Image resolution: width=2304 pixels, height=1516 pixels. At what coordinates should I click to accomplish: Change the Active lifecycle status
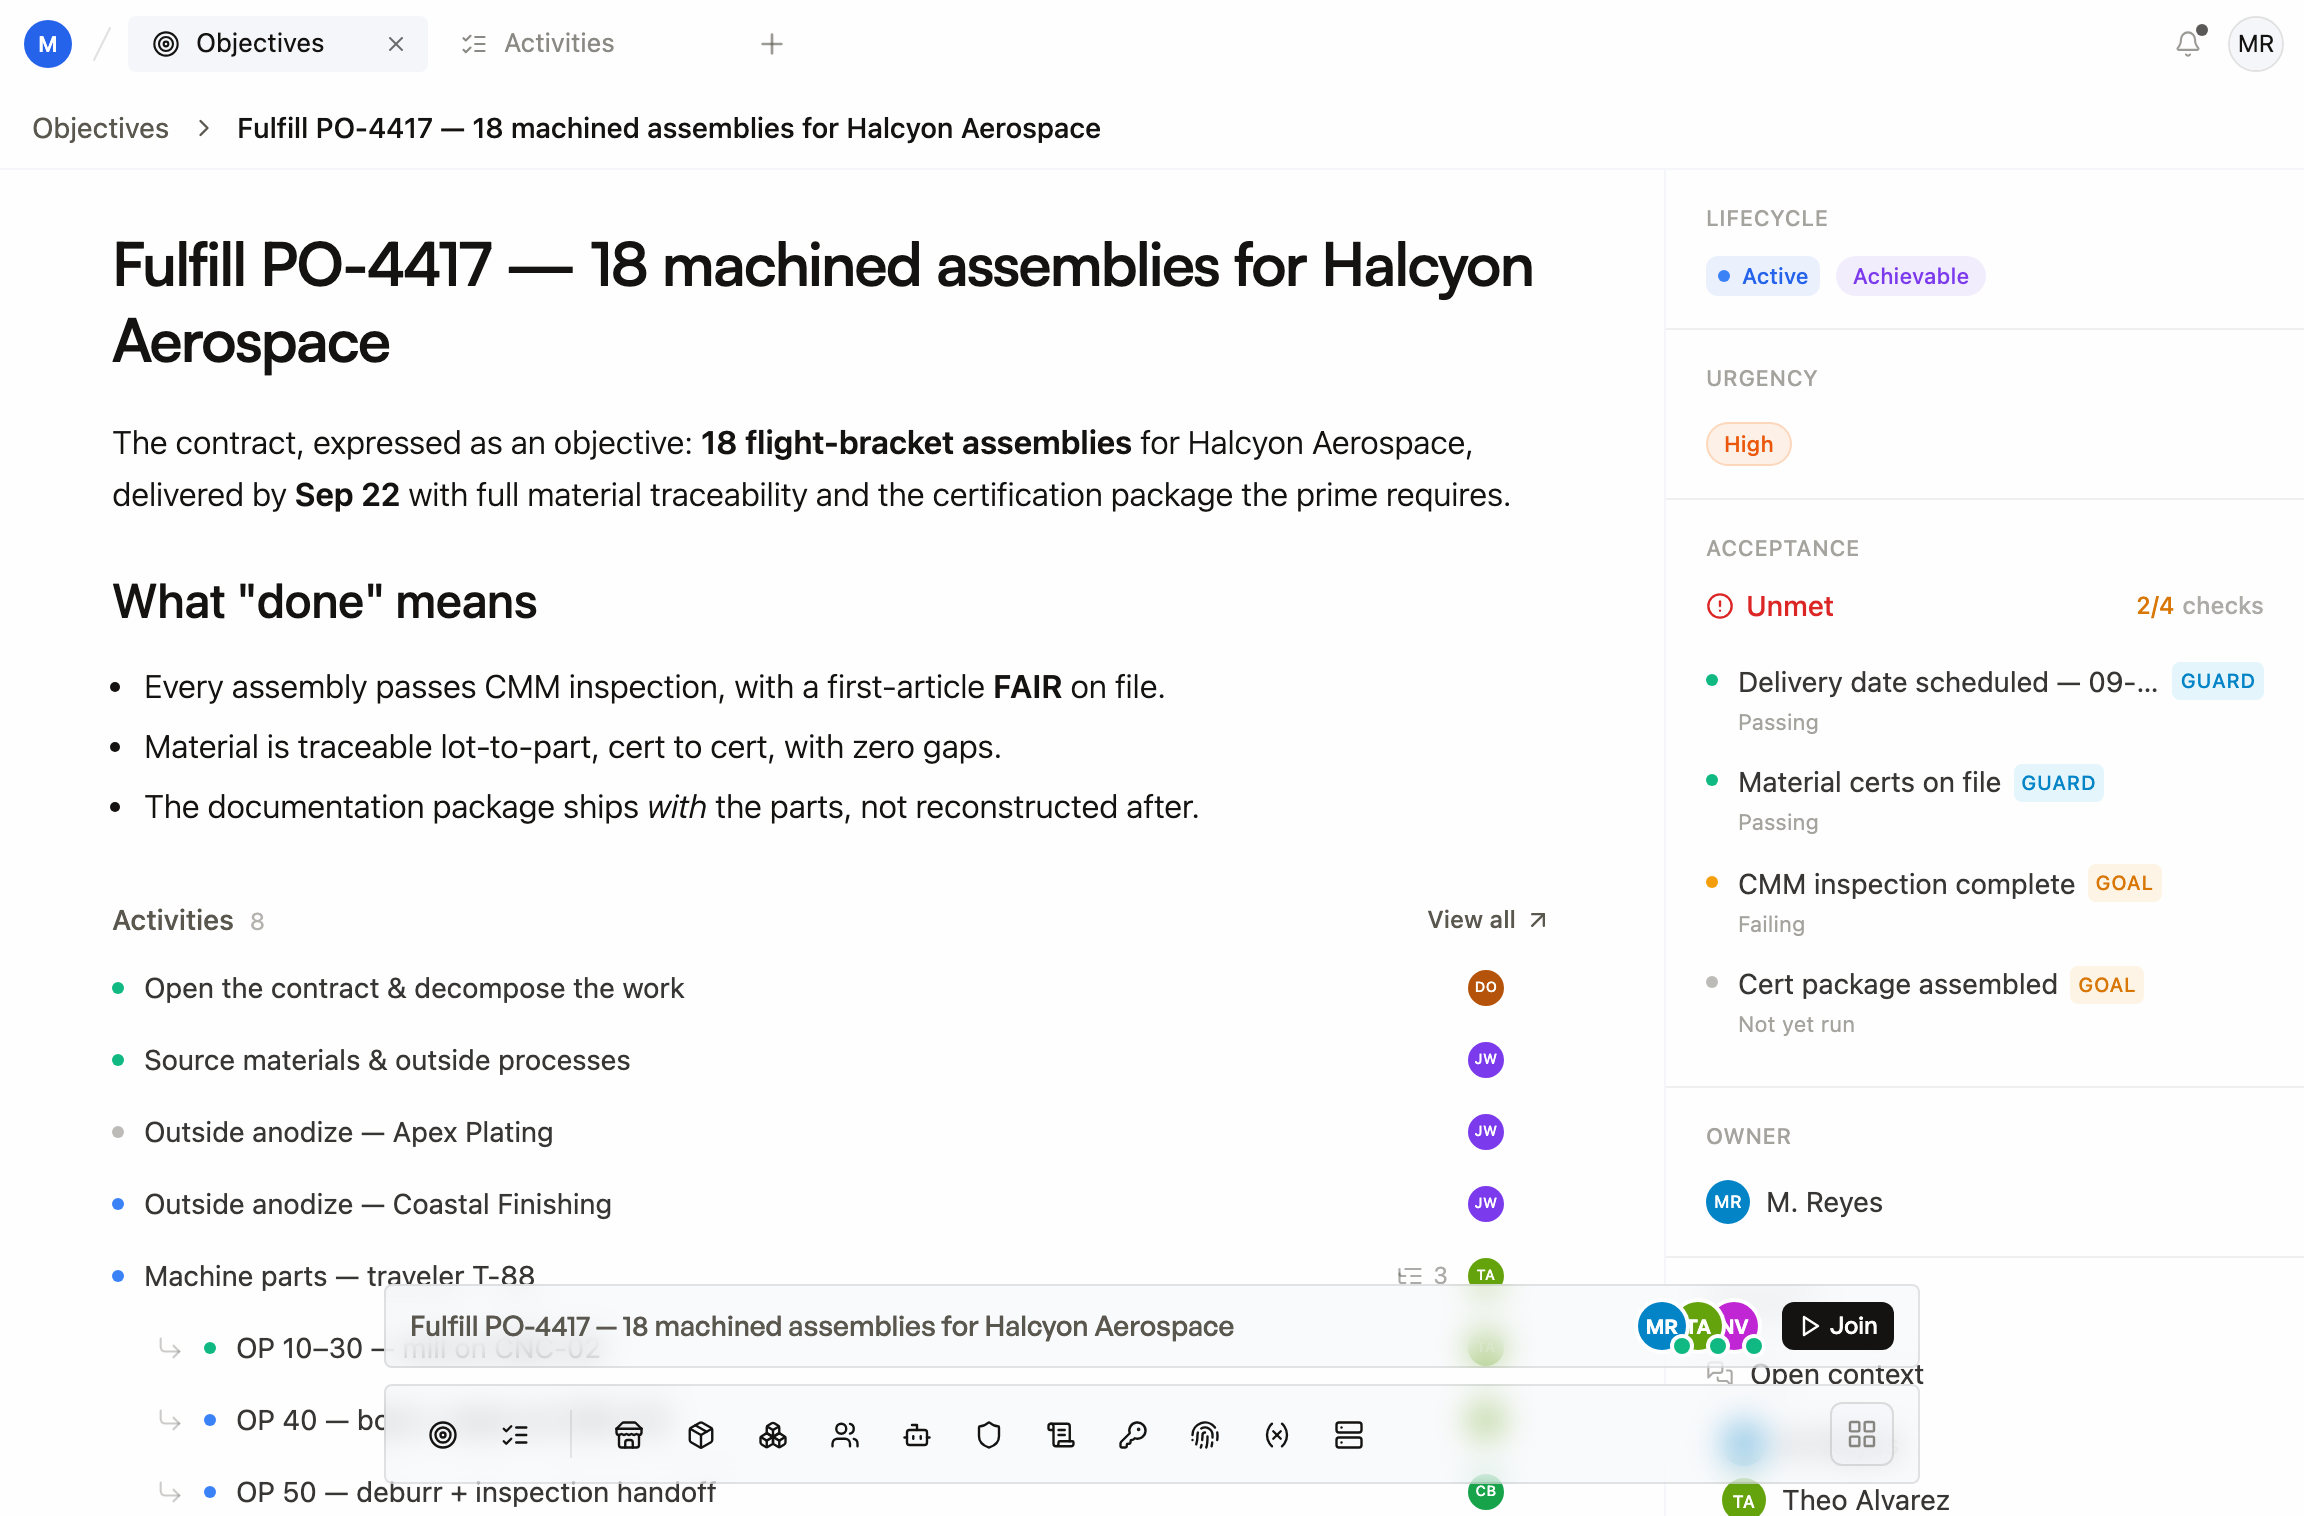1763,276
